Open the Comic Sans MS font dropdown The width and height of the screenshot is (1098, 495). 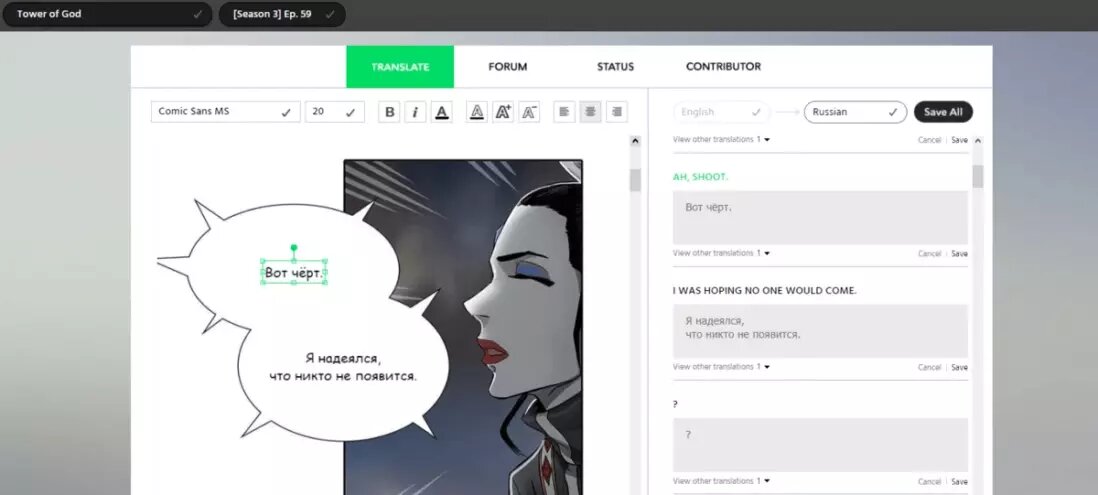tap(225, 112)
